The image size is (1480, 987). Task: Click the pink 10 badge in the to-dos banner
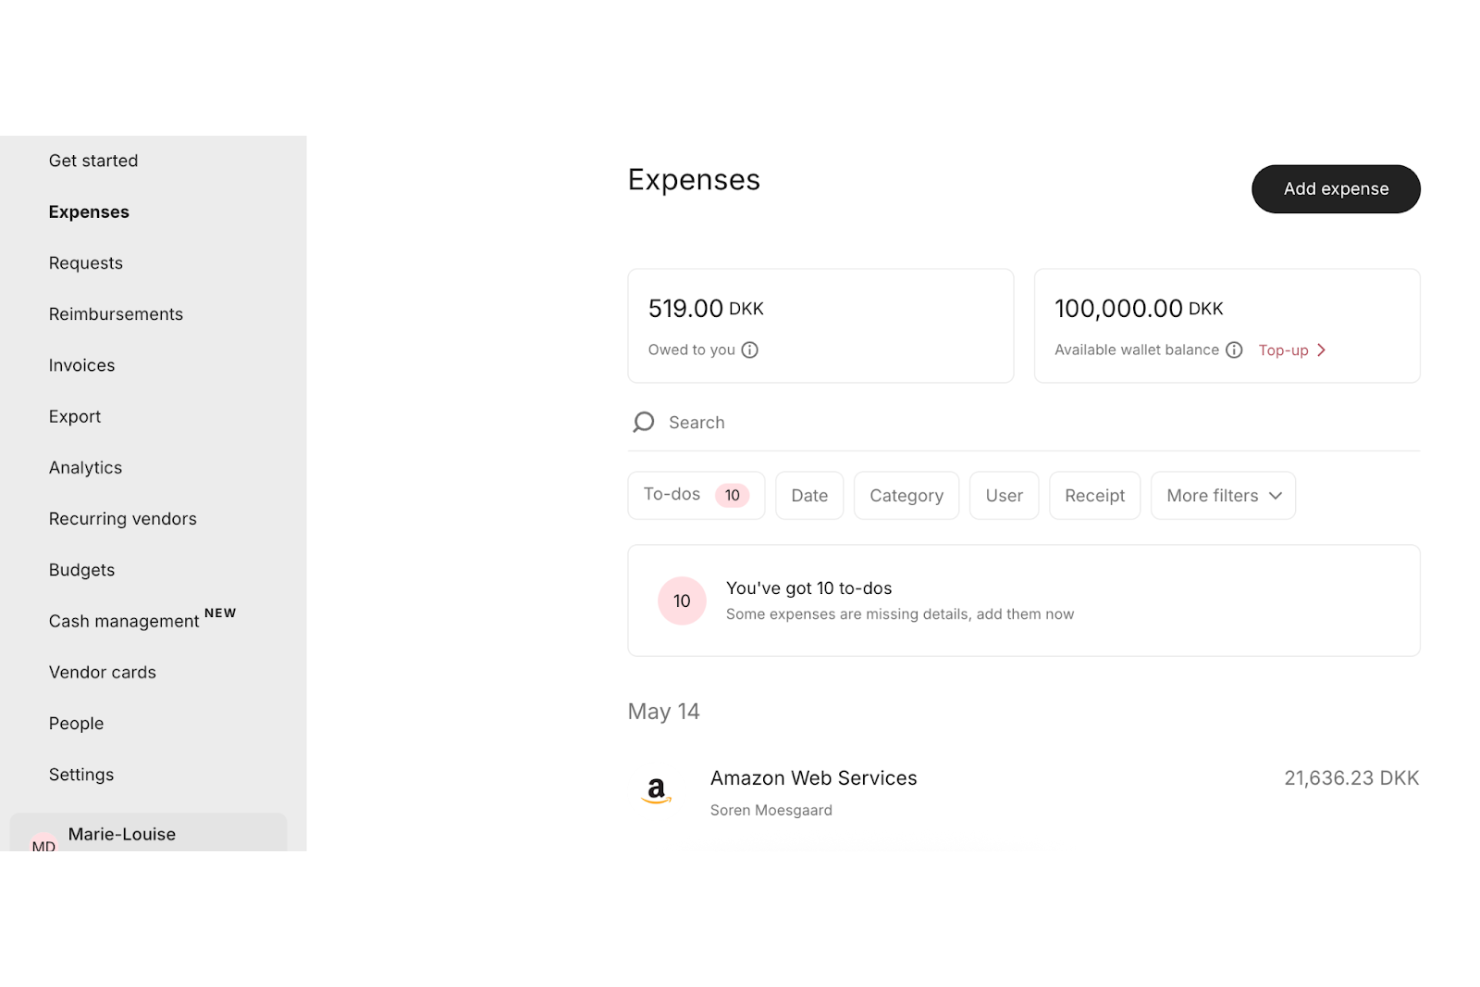(681, 600)
